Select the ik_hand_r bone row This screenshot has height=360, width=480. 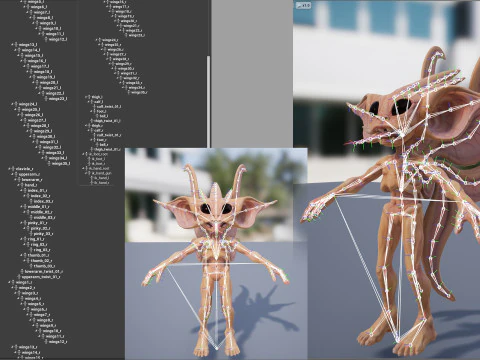[x=100, y=183]
